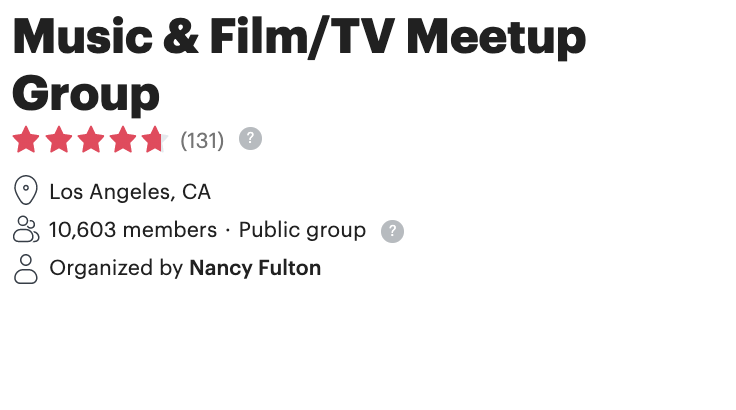Open organizer Nancy Fulton's profile

click(255, 268)
